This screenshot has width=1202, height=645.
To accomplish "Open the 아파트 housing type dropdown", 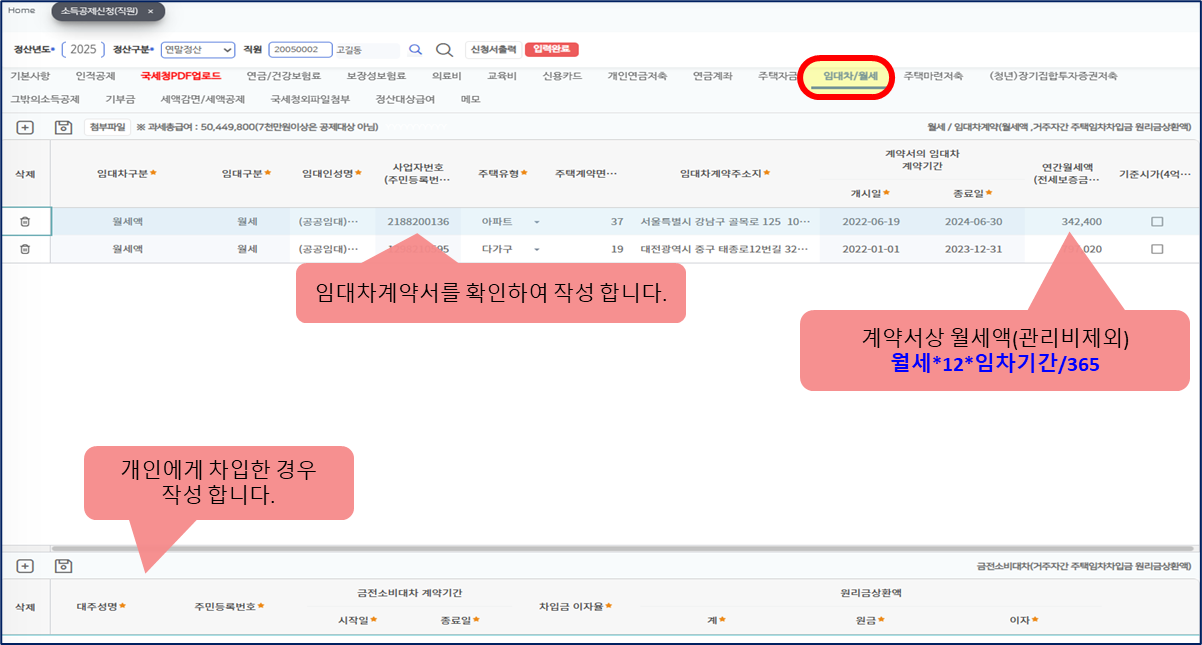I will (x=537, y=222).
